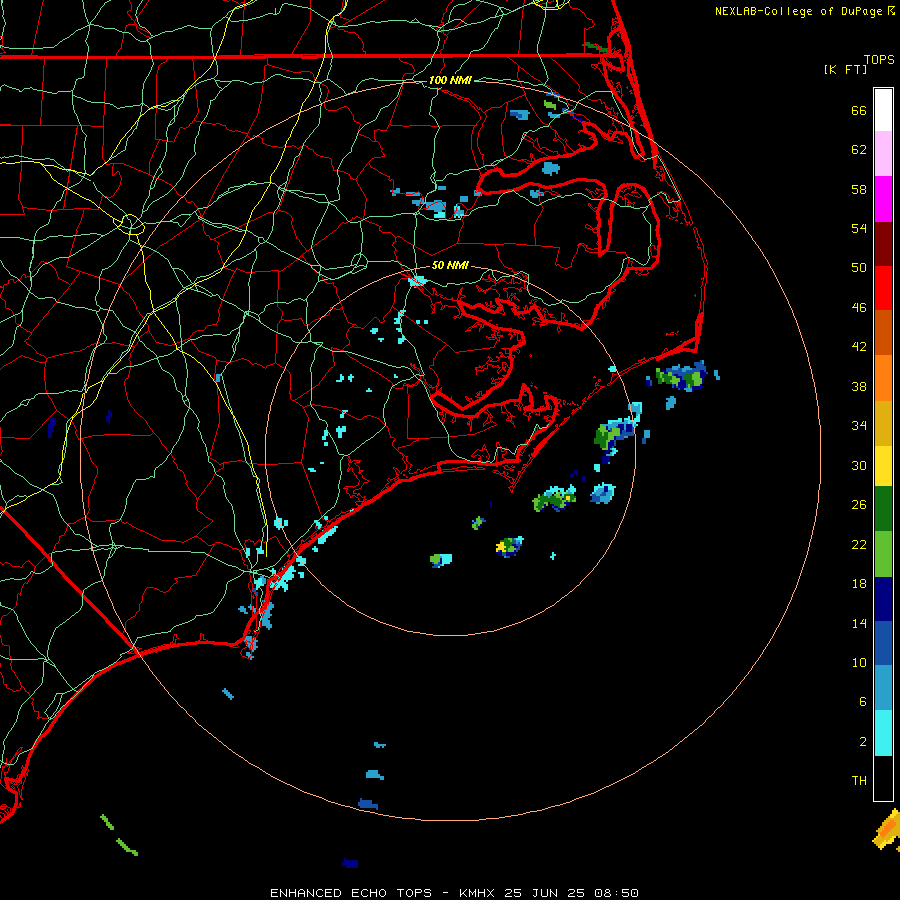900x900 pixels.
Task: Click the KMHX station identifier in caption
Action: coord(479,893)
